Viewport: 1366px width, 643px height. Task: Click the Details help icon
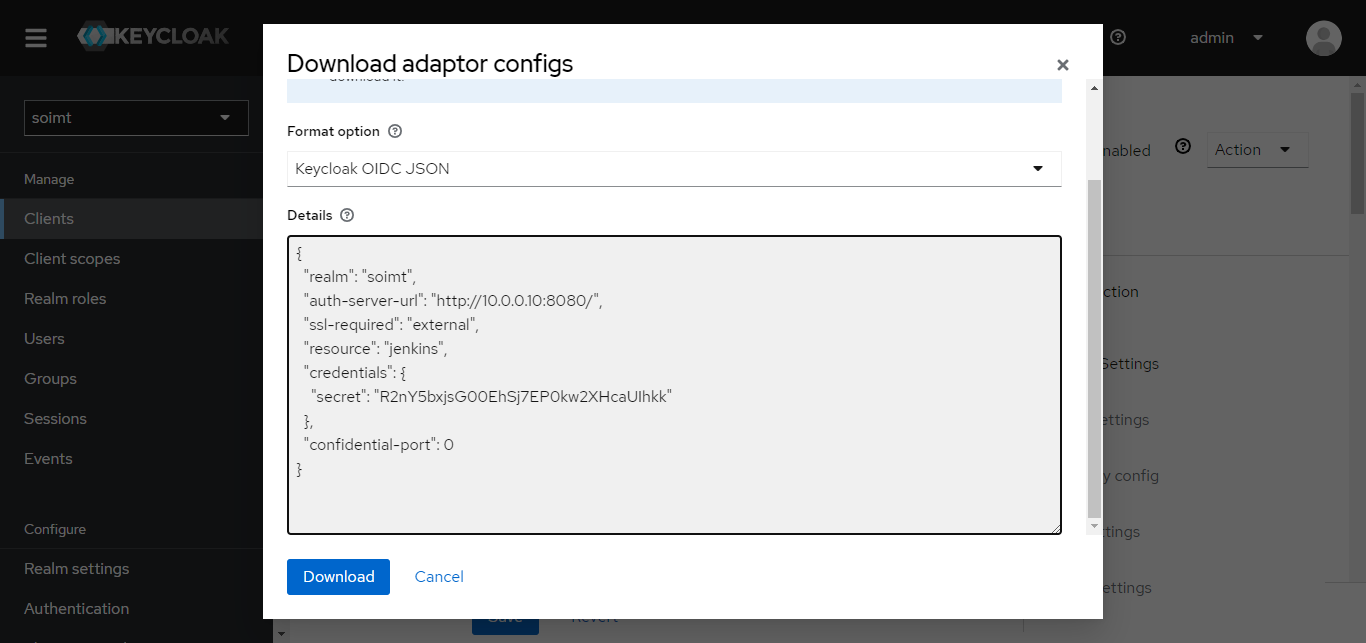point(347,215)
